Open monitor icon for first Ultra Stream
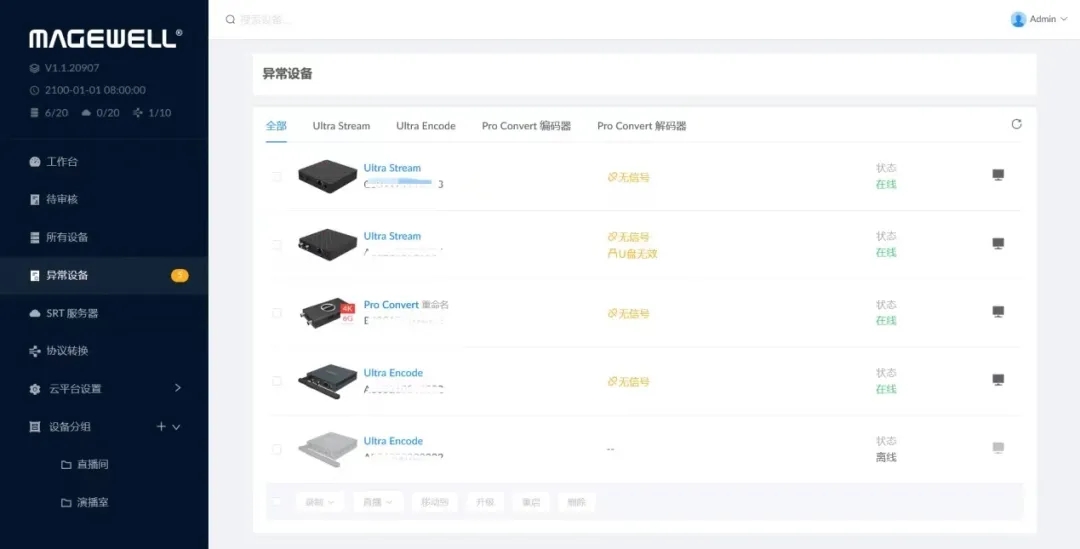Screen dimensions: 1080x549 (997, 175)
